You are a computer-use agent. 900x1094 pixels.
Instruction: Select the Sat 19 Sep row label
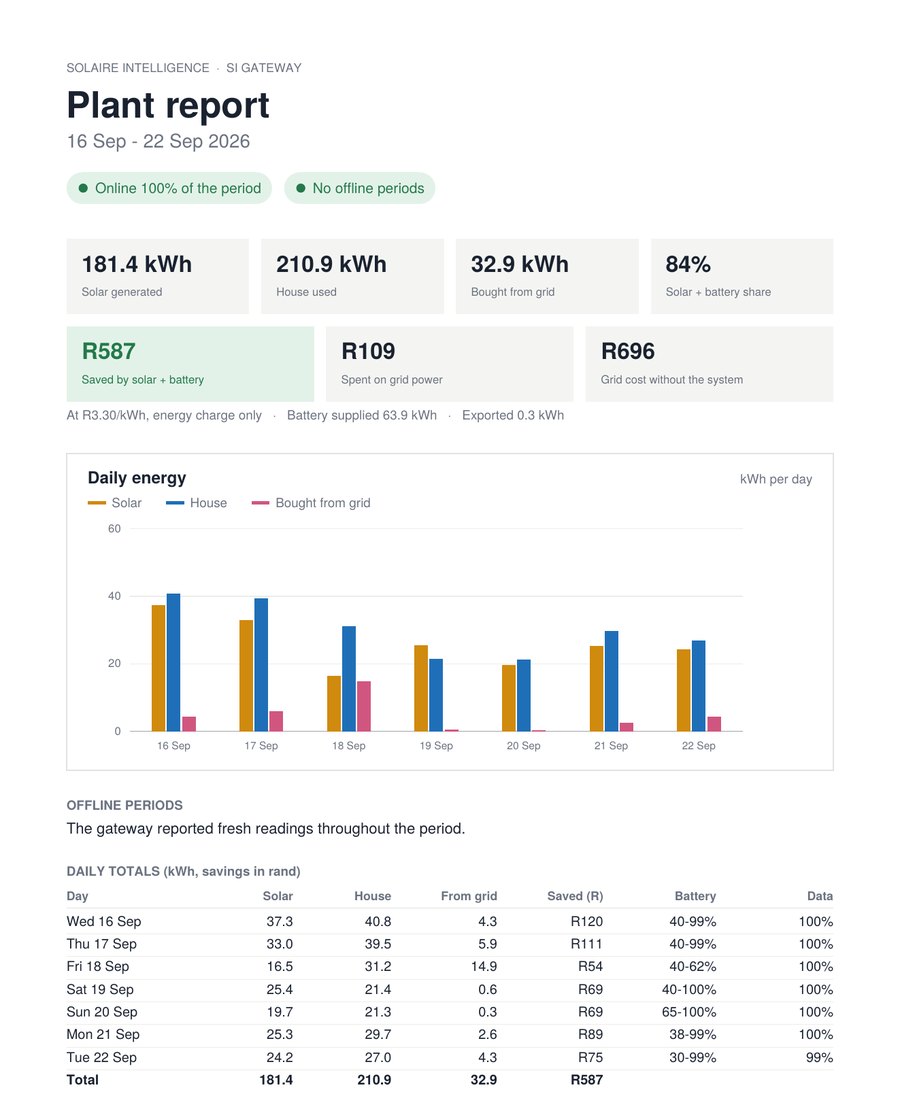(x=100, y=989)
